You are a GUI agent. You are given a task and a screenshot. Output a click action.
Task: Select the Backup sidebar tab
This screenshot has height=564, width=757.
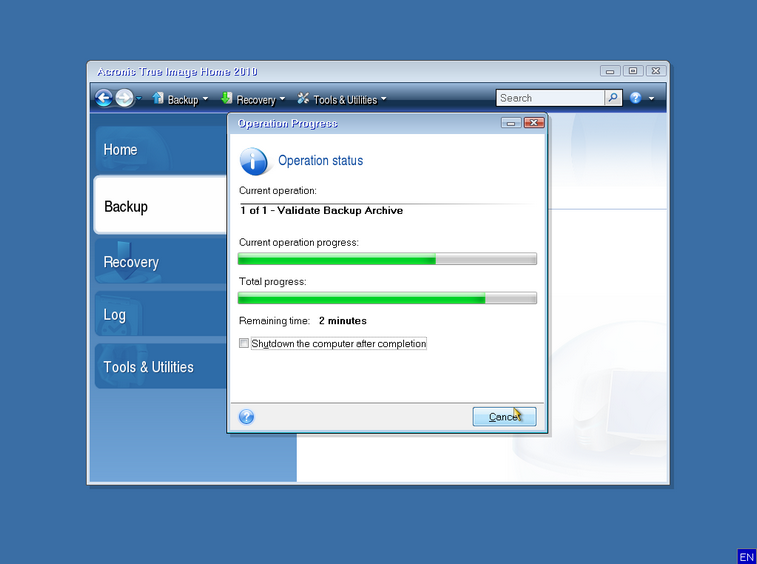tap(160, 206)
